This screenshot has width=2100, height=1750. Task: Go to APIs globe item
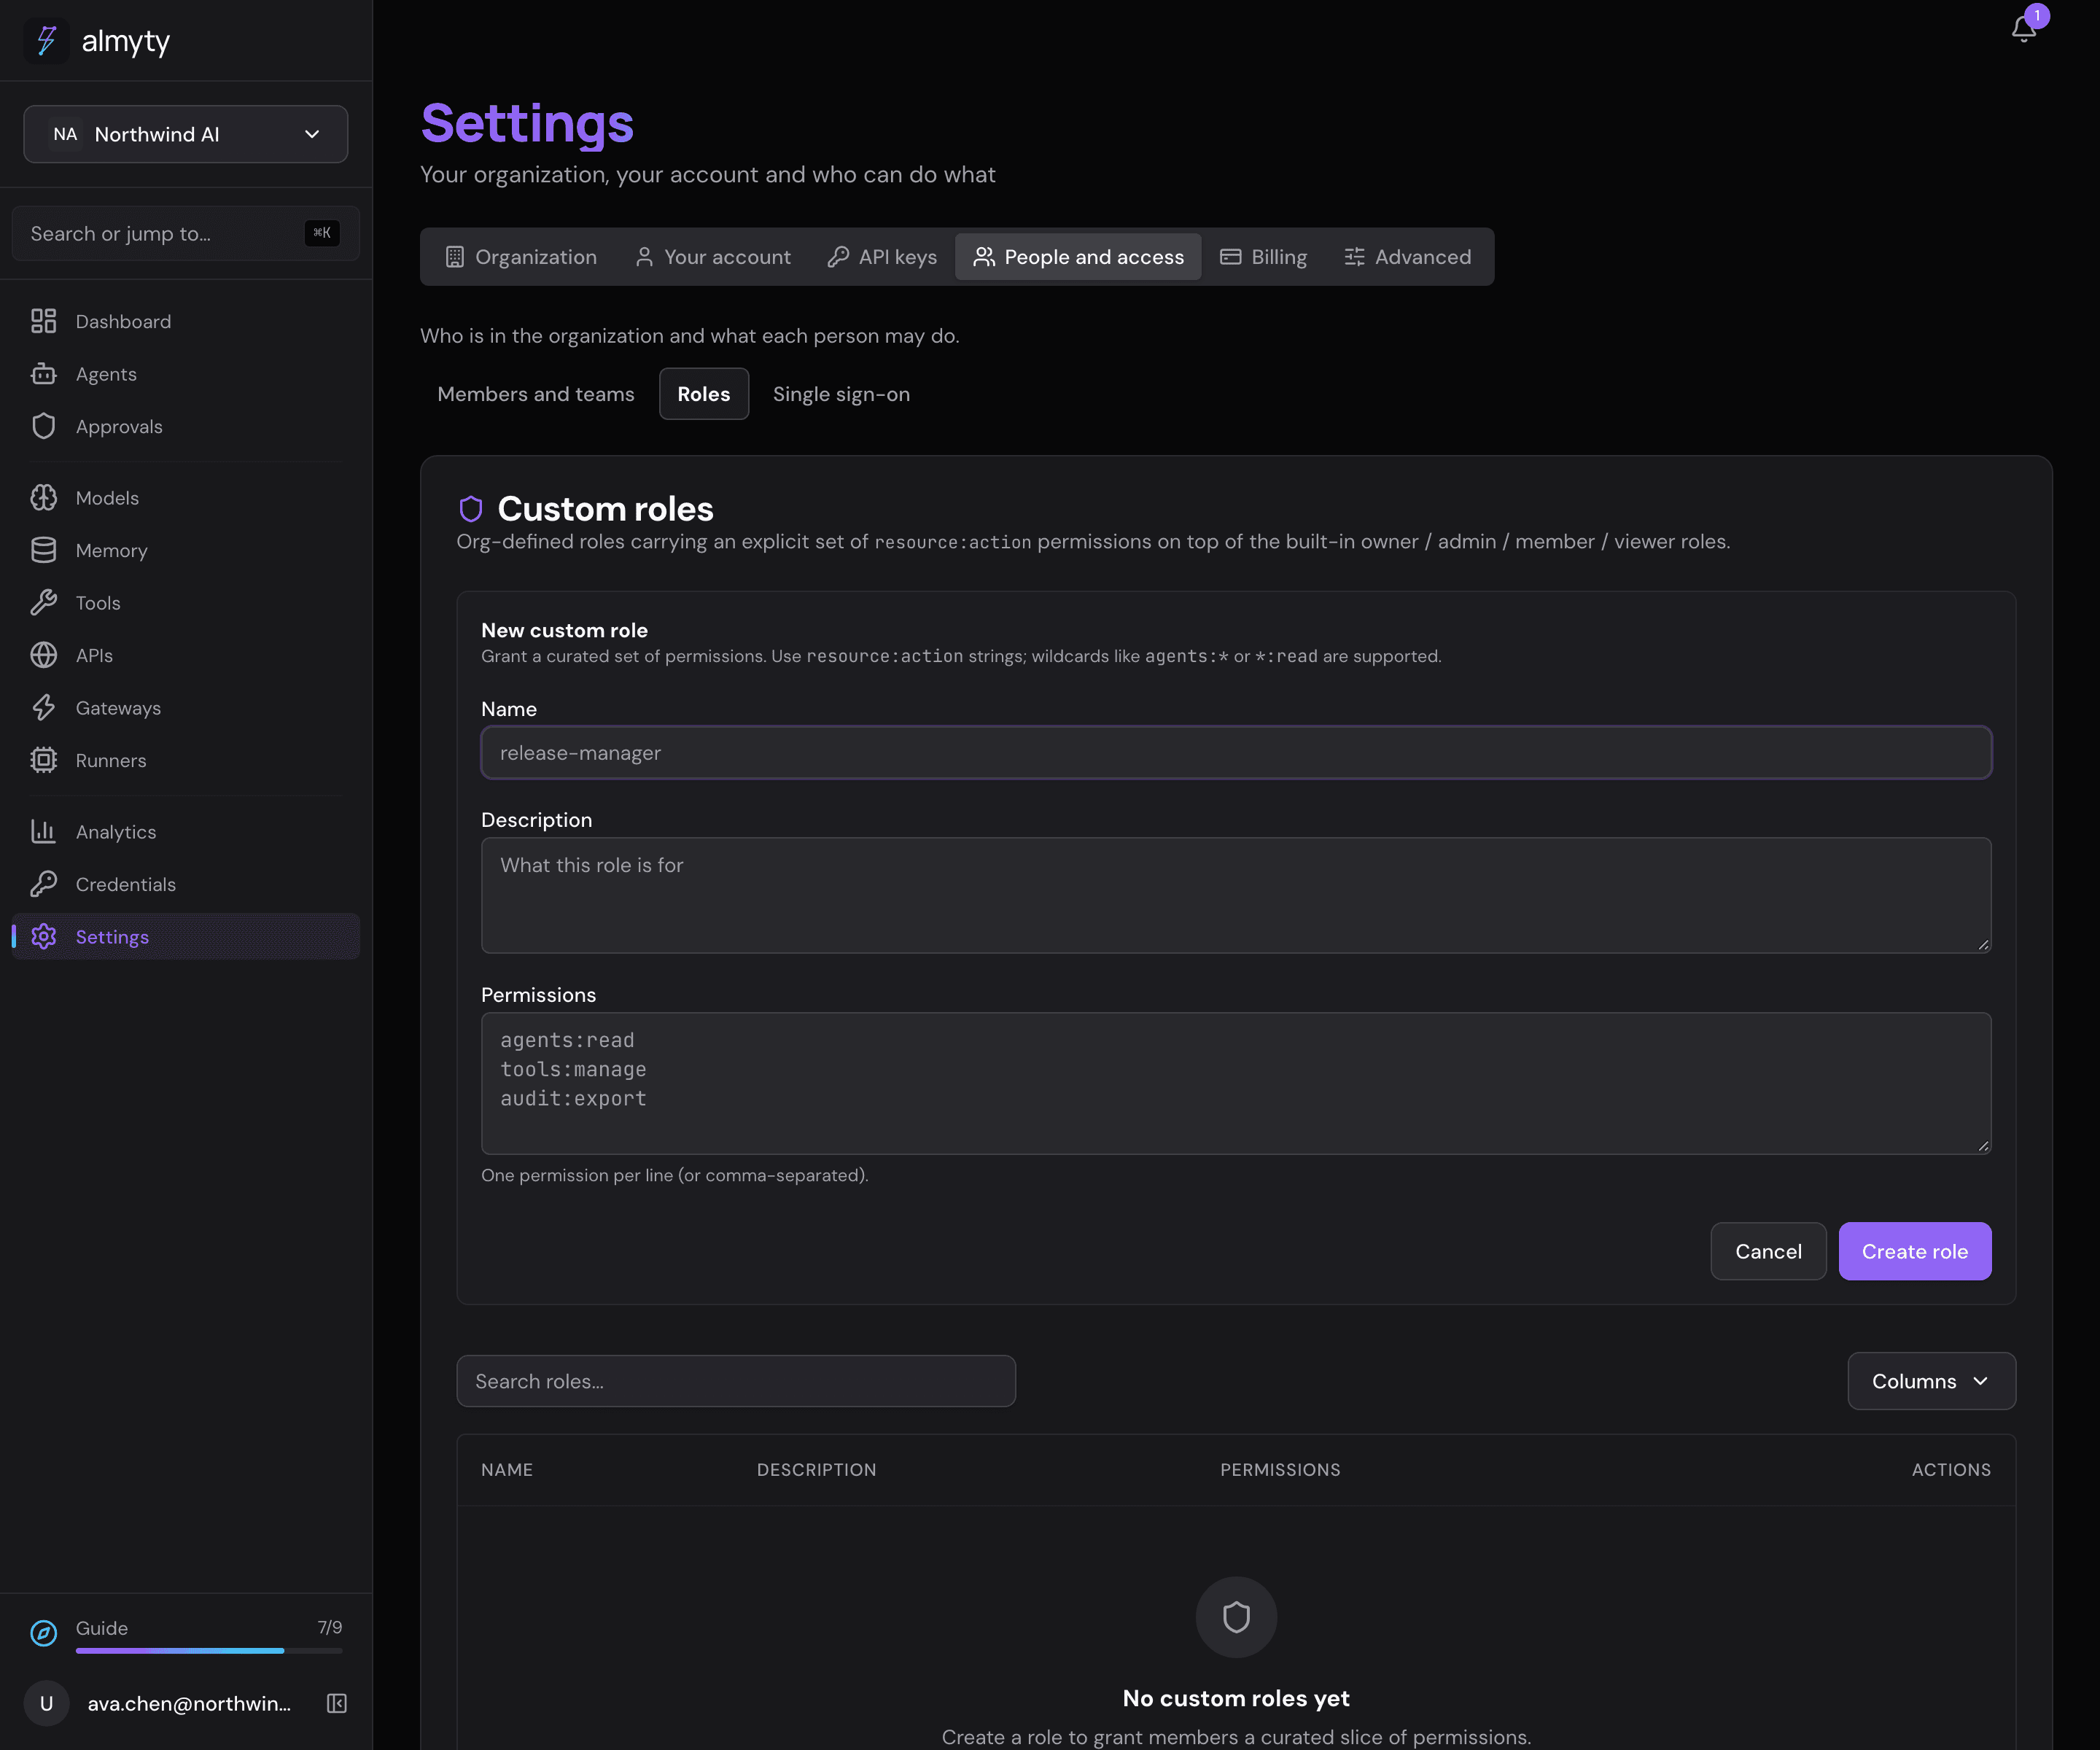(186, 655)
